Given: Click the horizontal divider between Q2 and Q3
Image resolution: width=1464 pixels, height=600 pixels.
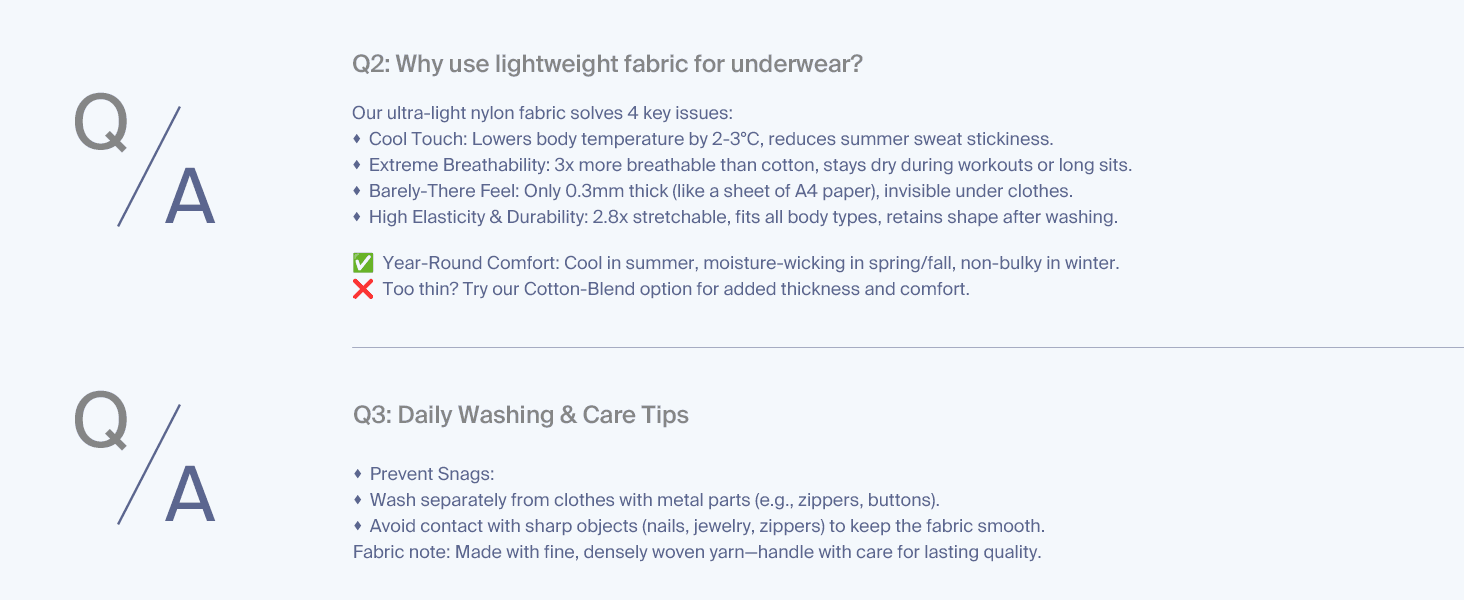Looking at the screenshot, I should click(908, 348).
